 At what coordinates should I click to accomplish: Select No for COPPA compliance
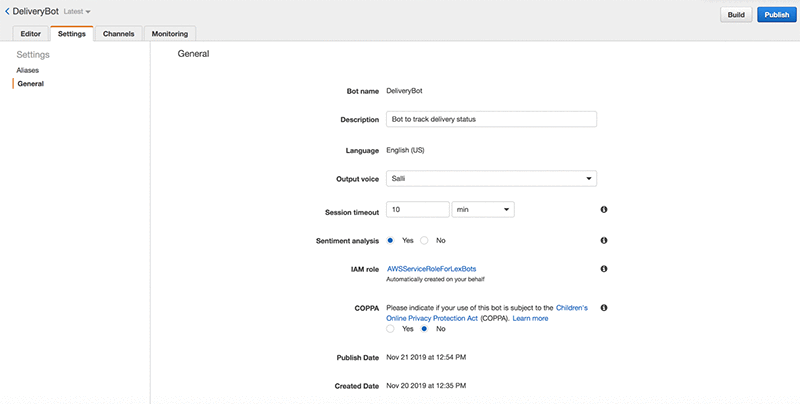[424, 328]
